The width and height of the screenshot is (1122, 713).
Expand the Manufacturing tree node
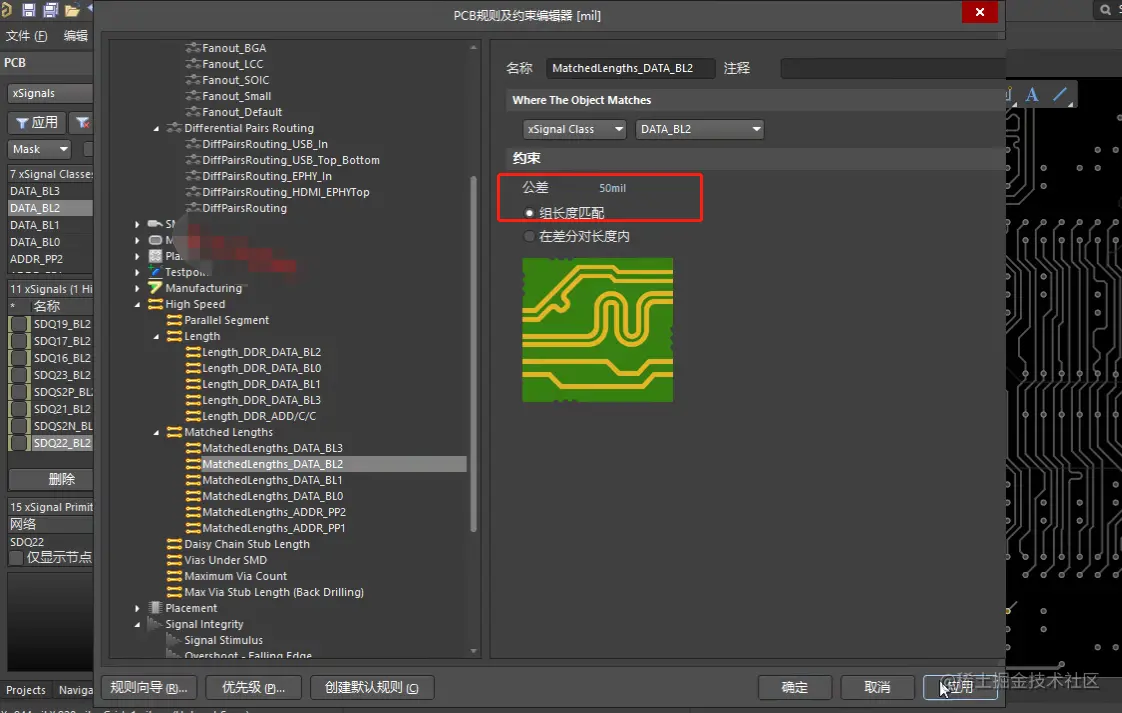(137, 288)
